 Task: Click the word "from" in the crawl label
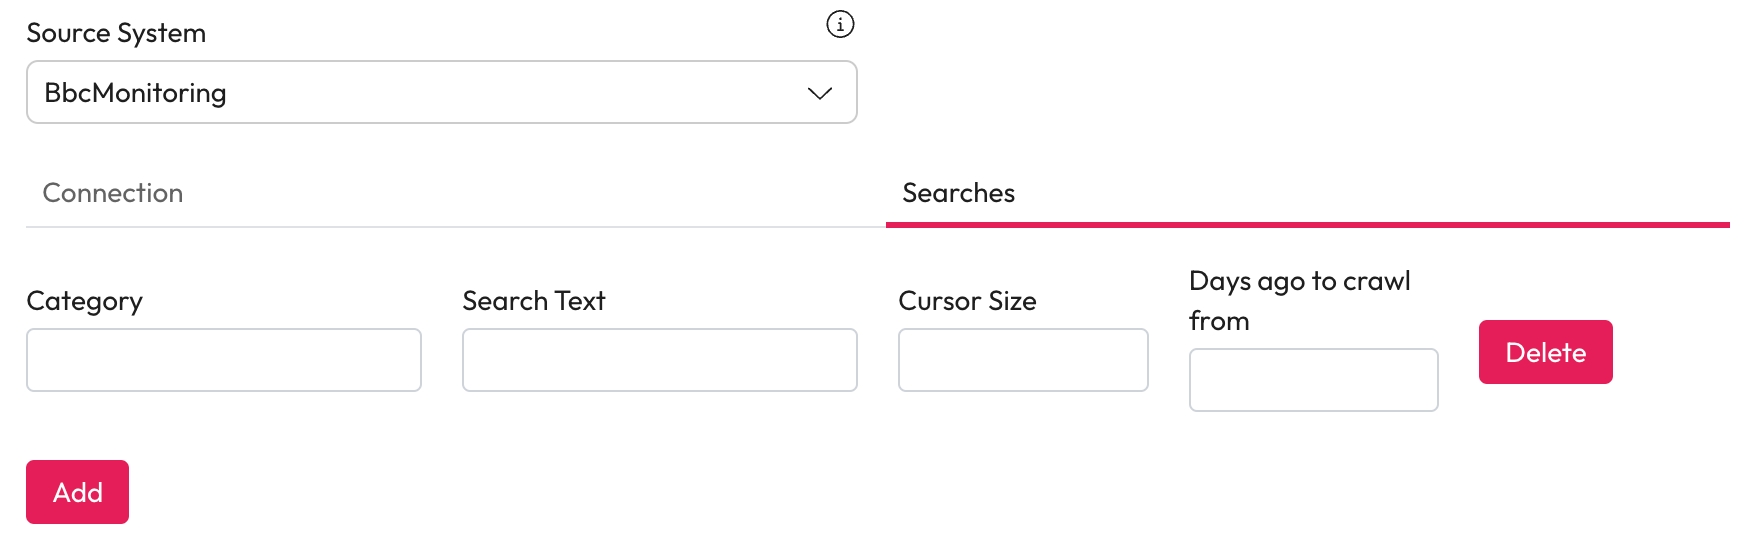1219,321
